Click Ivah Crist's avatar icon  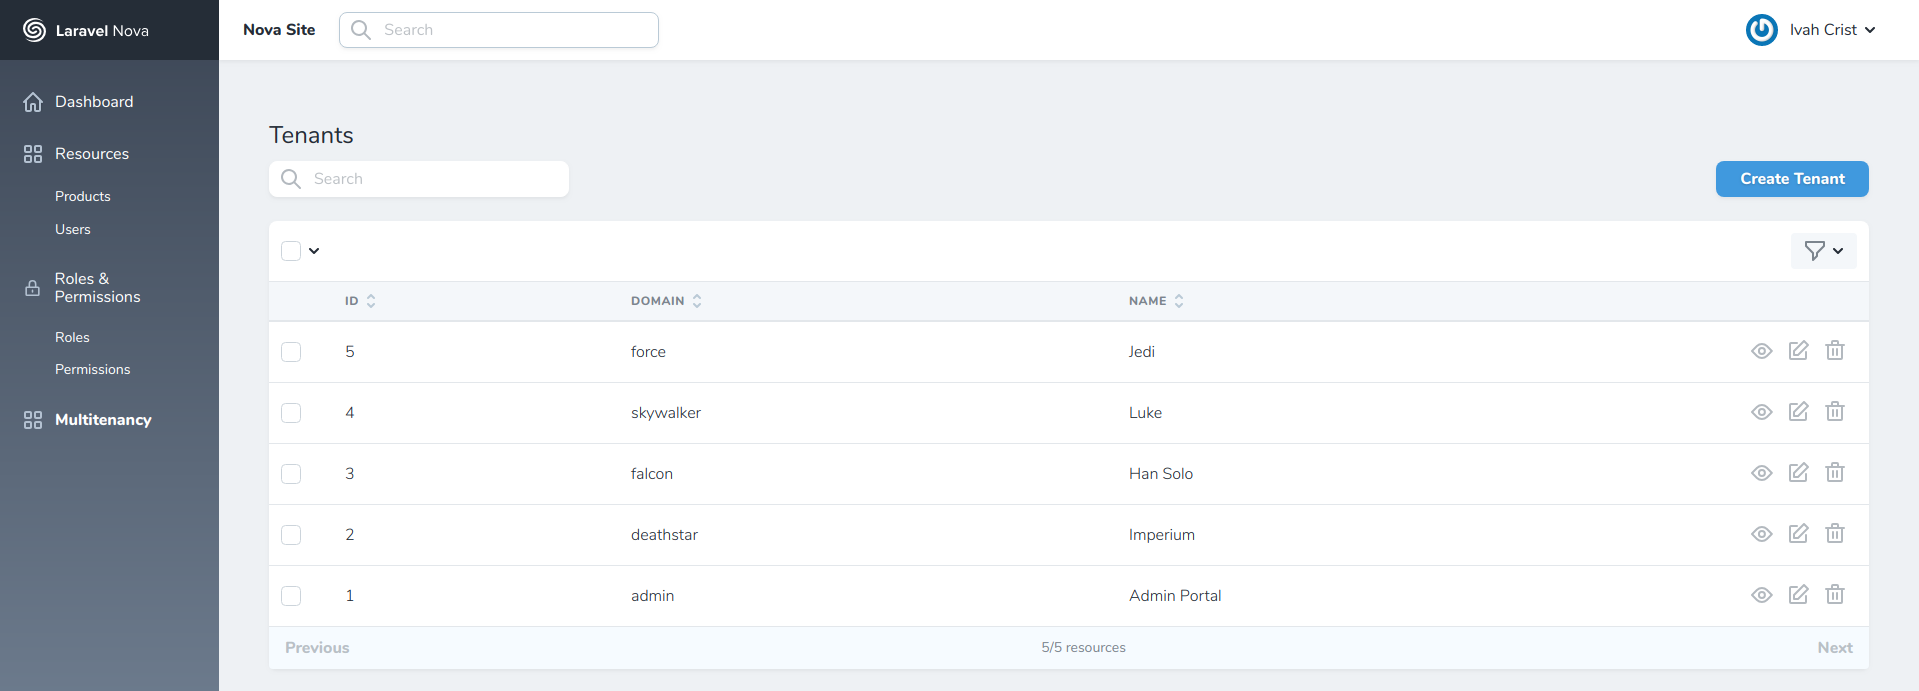click(1762, 30)
